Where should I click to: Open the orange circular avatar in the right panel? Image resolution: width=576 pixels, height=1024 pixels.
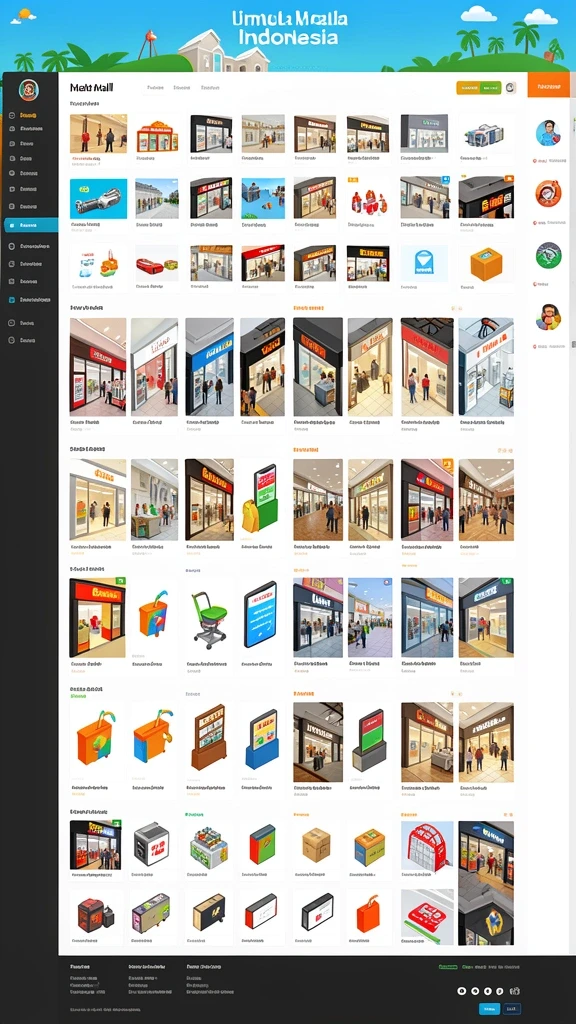click(548, 193)
